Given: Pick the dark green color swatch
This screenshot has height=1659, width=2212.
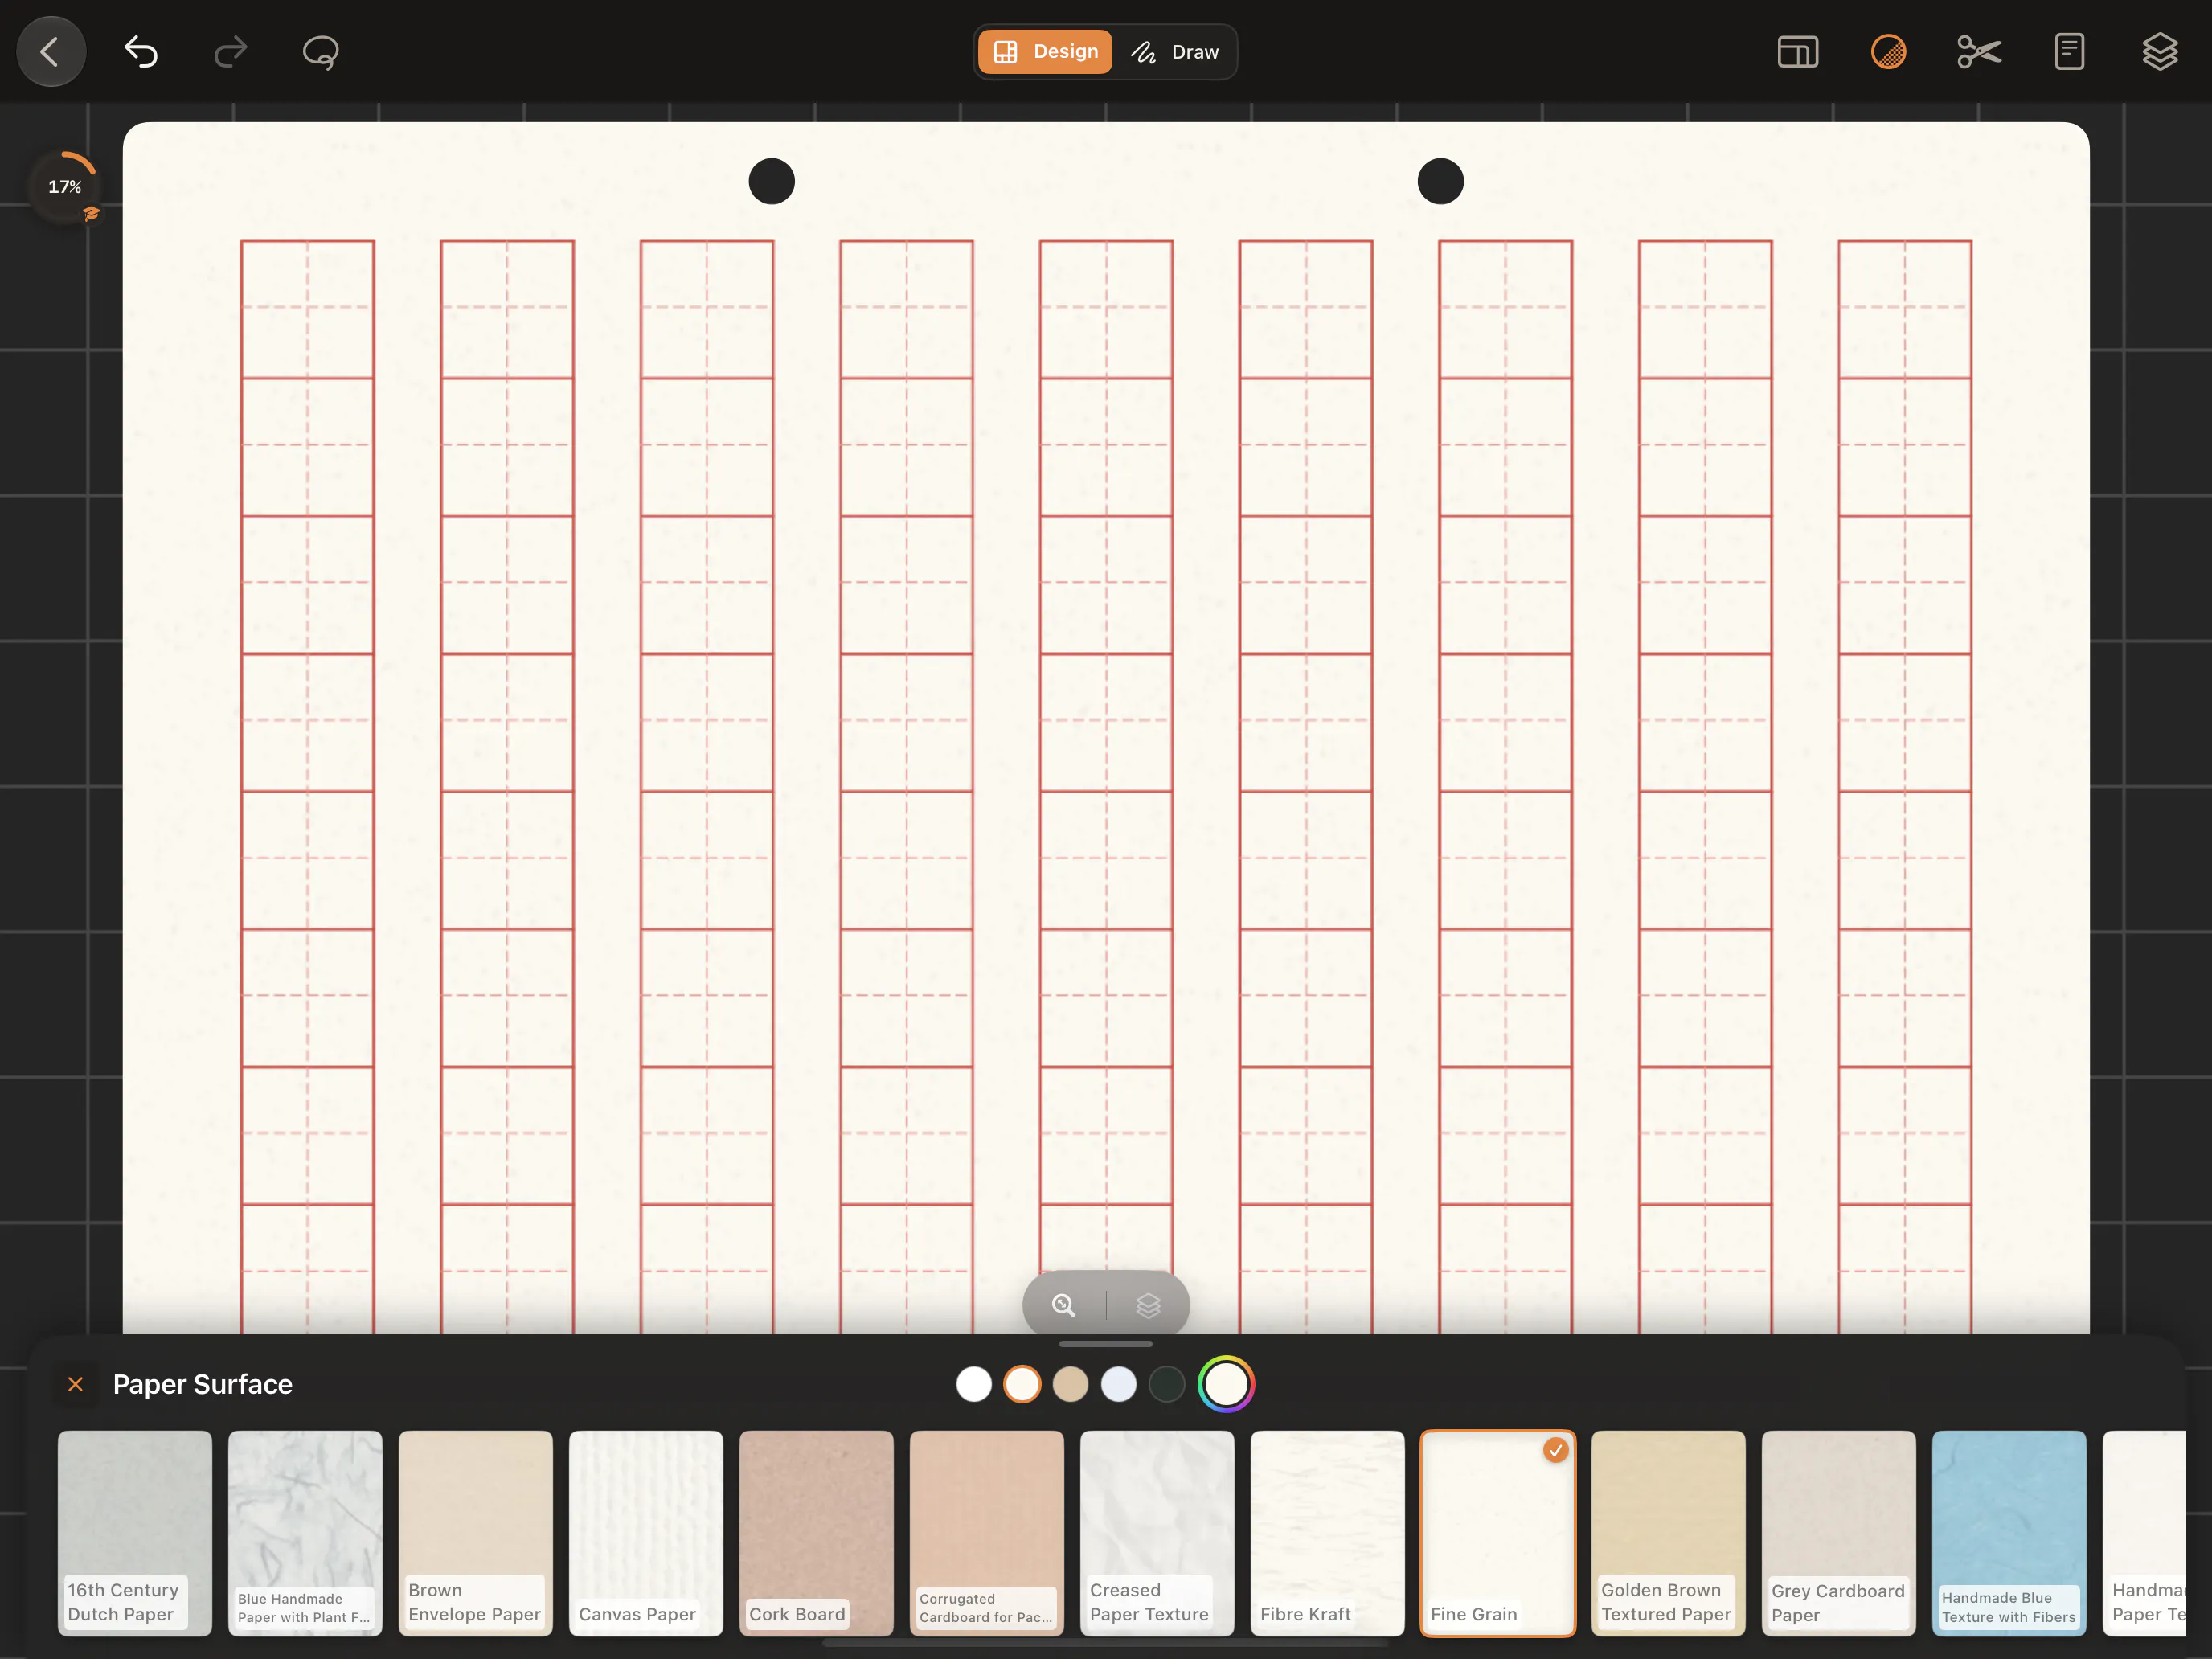Looking at the screenshot, I should pyautogui.click(x=1167, y=1384).
